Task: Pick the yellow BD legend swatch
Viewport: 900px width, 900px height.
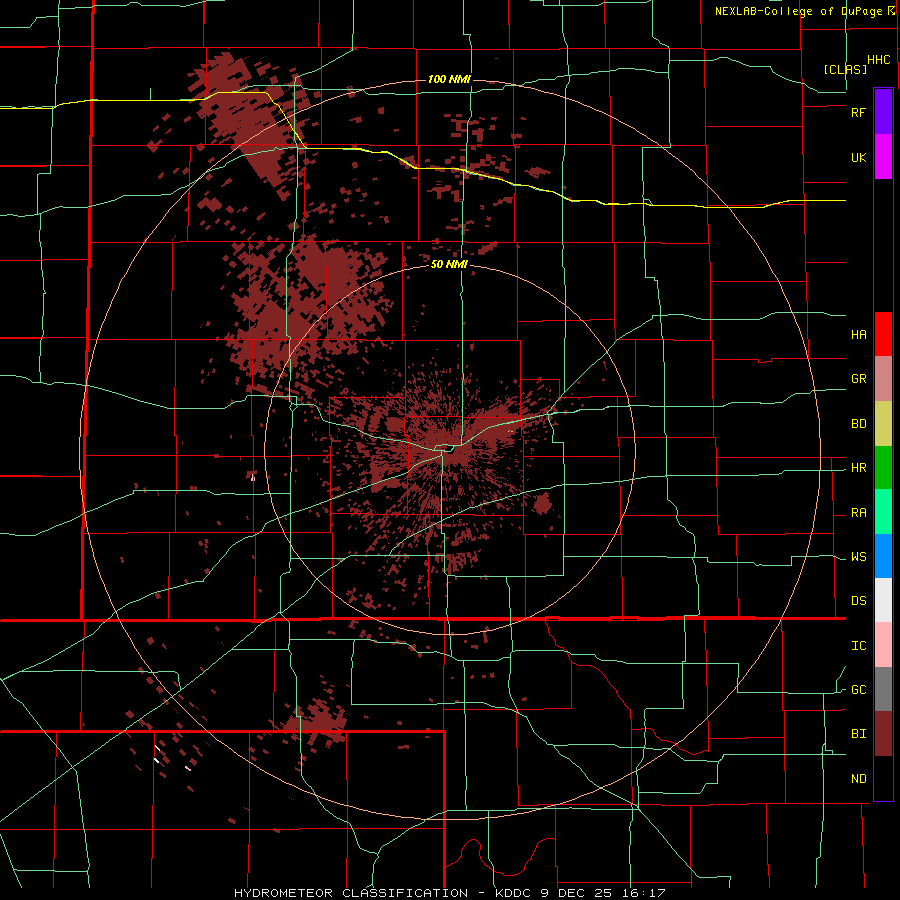Action: (883, 424)
